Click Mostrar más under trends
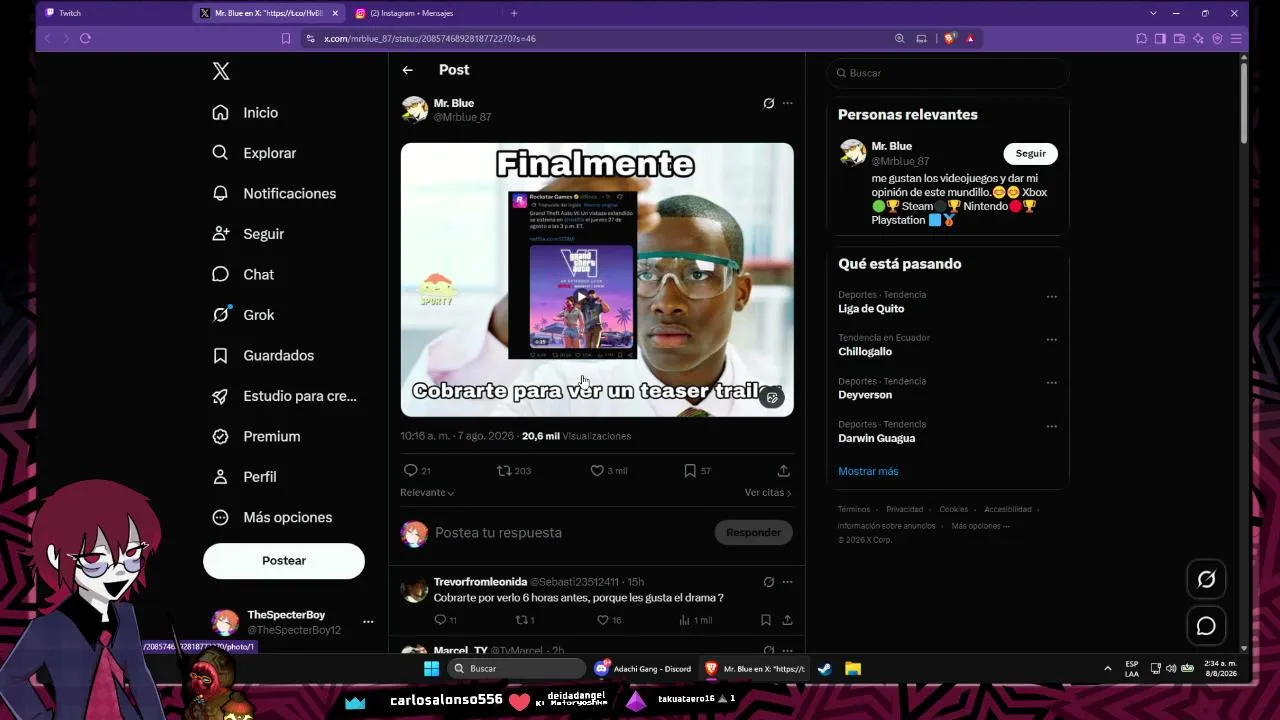Image resolution: width=1280 pixels, height=720 pixels. tap(868, 471)
